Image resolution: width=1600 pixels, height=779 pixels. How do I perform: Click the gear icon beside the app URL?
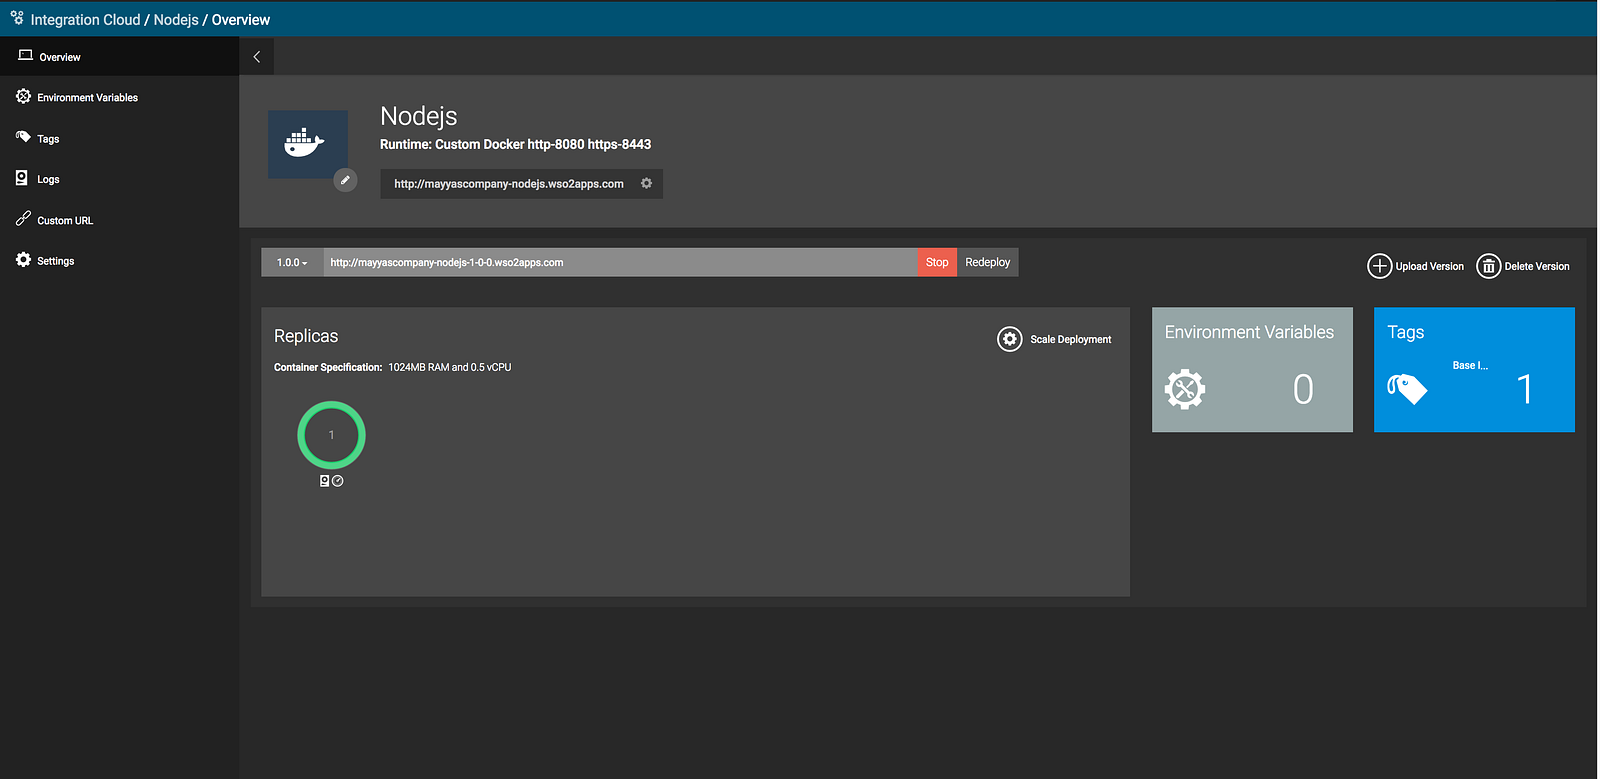pos(646,184)
